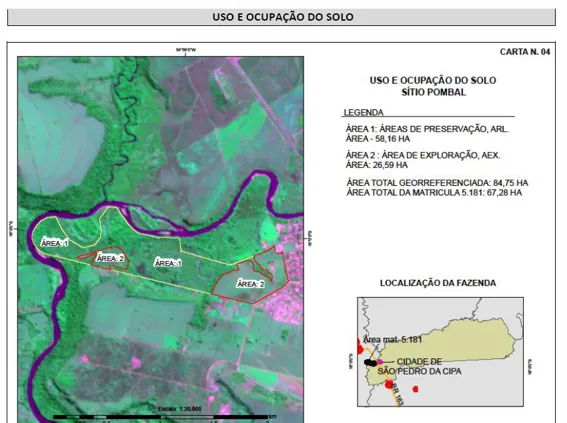Click the LEGENDA heading
567x423 pixels.
363,112
